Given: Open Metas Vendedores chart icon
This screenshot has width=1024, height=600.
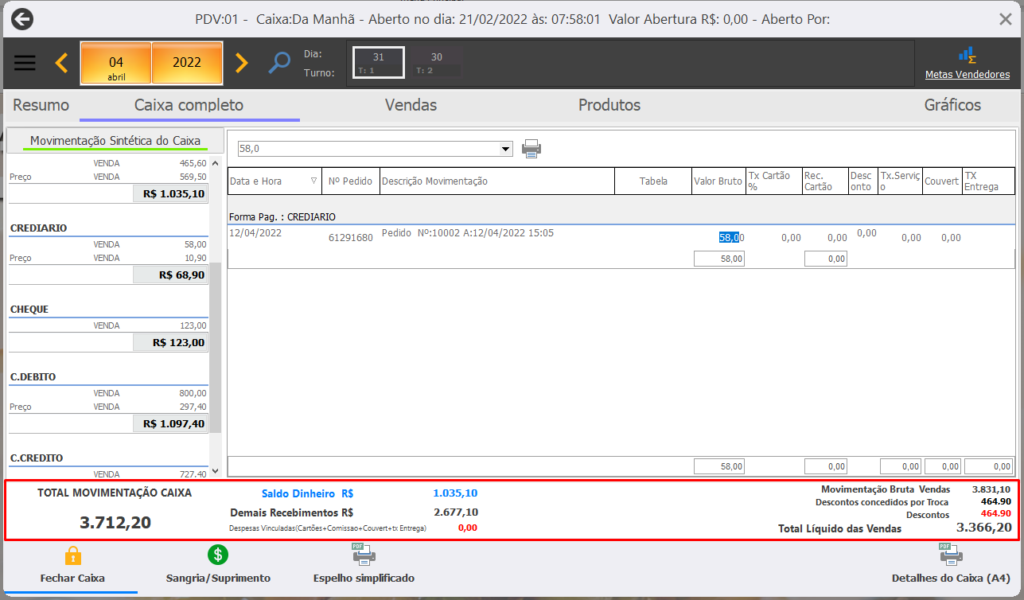Looking at the screenshot, I should pyautogui.click(x=967, y=55).
